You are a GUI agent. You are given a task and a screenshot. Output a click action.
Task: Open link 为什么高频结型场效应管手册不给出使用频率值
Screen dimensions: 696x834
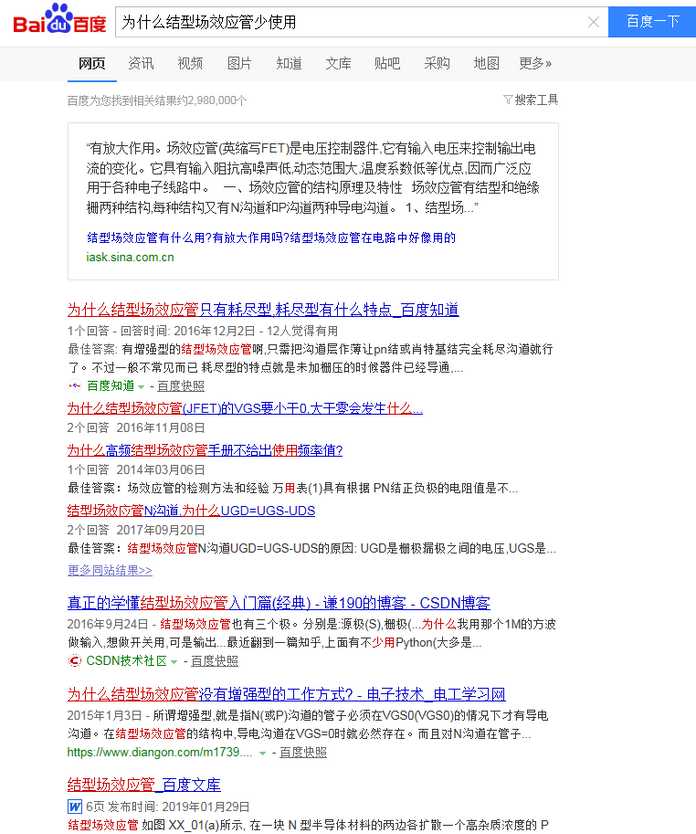click(205, 450)
